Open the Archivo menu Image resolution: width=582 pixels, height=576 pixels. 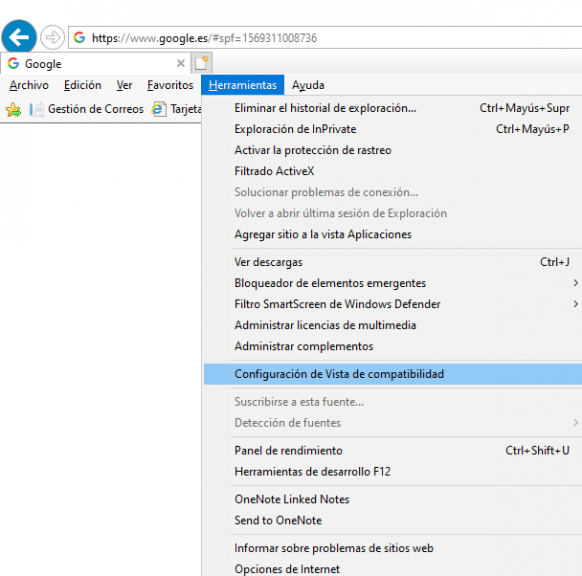29,85
